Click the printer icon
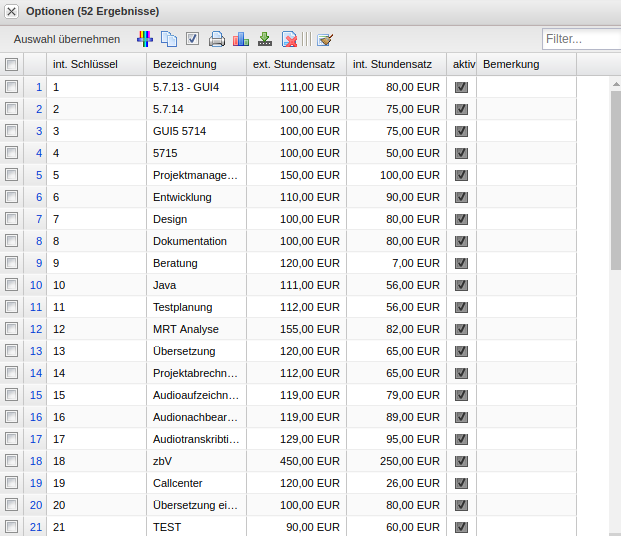This screenshot has height=536, width=621. click(x=217, y=40)
